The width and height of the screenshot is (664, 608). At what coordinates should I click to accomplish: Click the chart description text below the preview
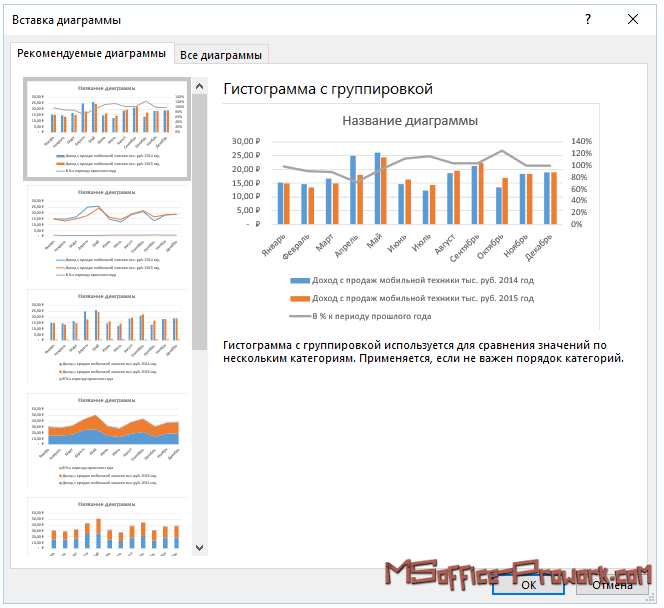423,352
